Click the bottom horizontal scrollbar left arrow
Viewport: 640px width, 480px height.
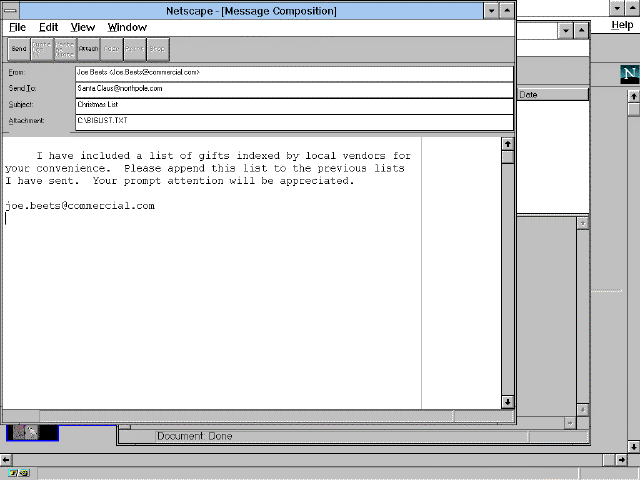click(6, 460)
